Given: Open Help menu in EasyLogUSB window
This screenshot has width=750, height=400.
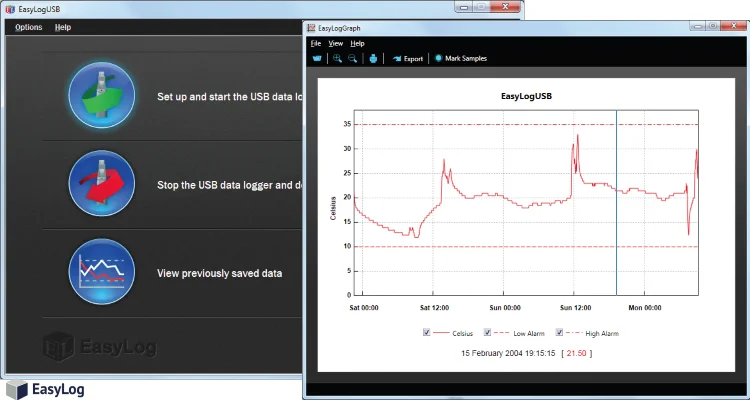Looking at the screenshot, I should pos(63,27).
